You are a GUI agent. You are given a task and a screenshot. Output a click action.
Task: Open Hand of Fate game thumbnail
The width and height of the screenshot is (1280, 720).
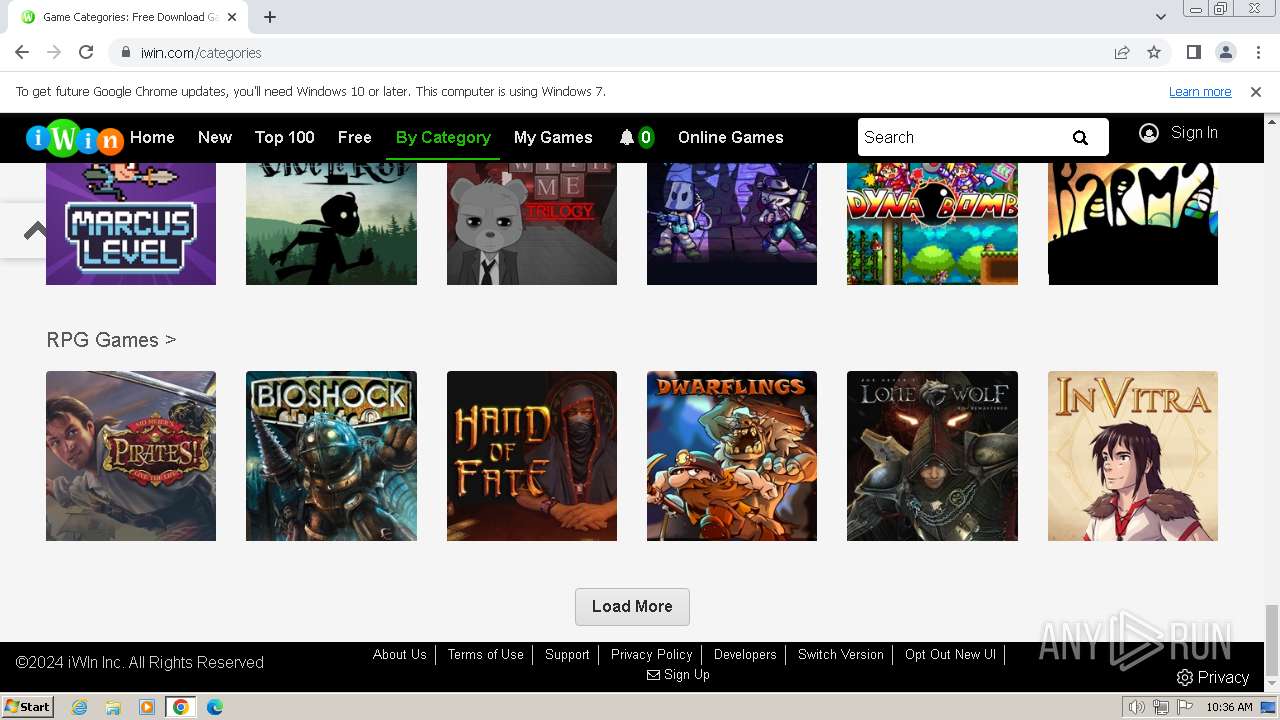pos(532,456)
